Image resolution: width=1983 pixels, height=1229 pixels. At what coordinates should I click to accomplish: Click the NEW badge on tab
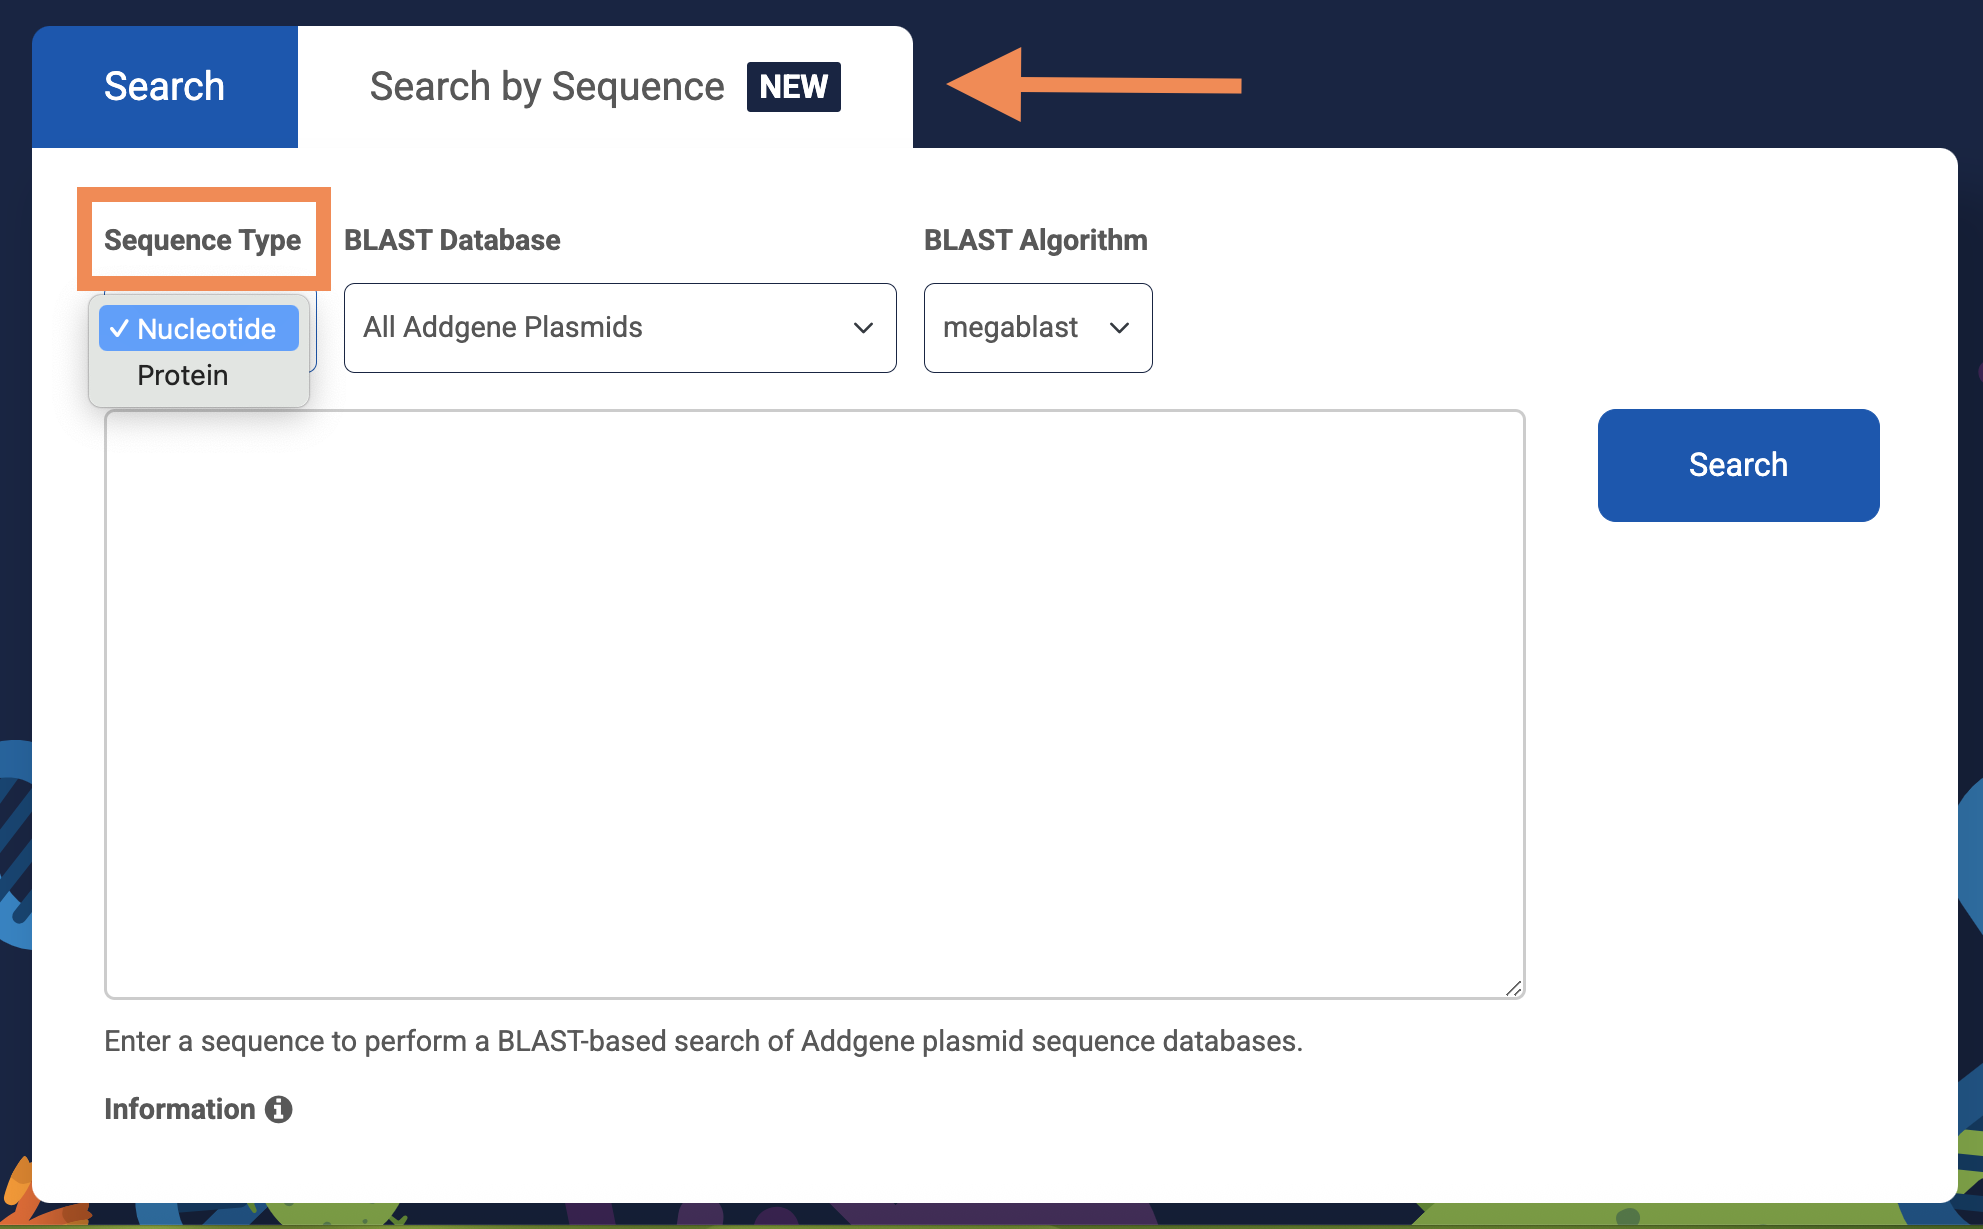point(793,86)
